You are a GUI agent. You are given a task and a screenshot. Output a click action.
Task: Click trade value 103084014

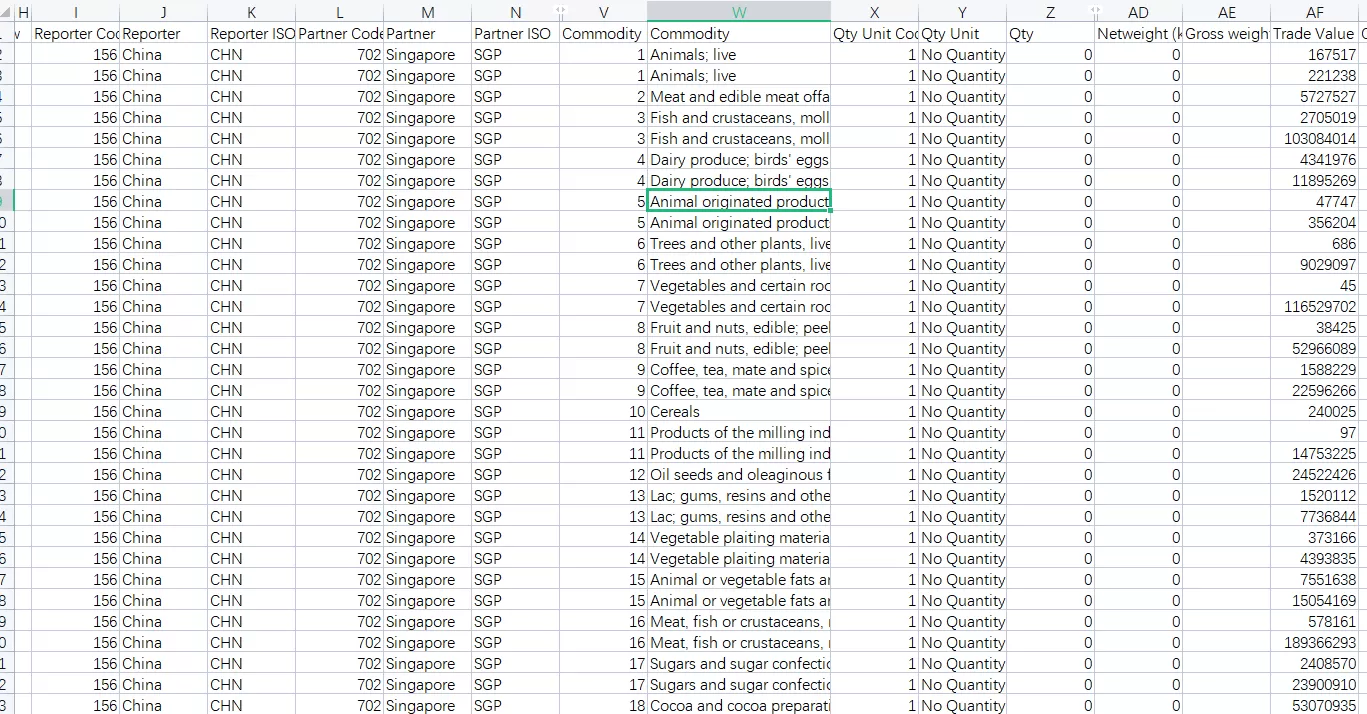[x=1314, y=138]
